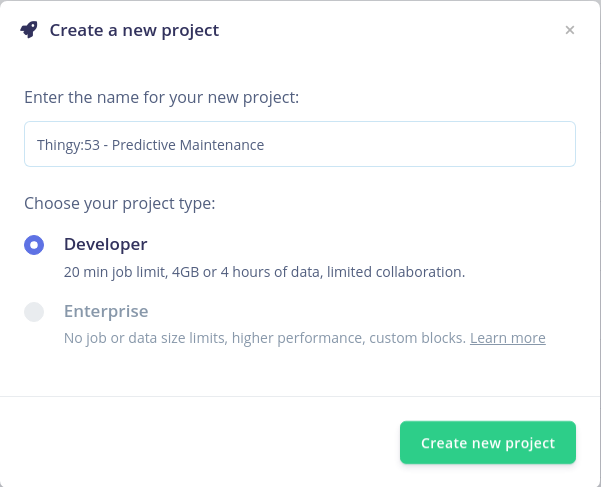Click the rocket icon in dialog header
The height and width of the screenshot is (487, 601).
pos(29,30)
